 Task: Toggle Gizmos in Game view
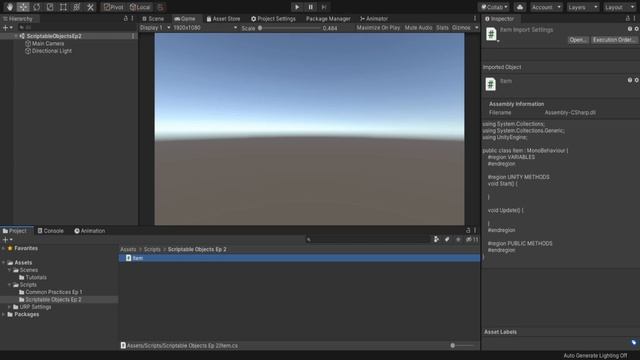461,28
